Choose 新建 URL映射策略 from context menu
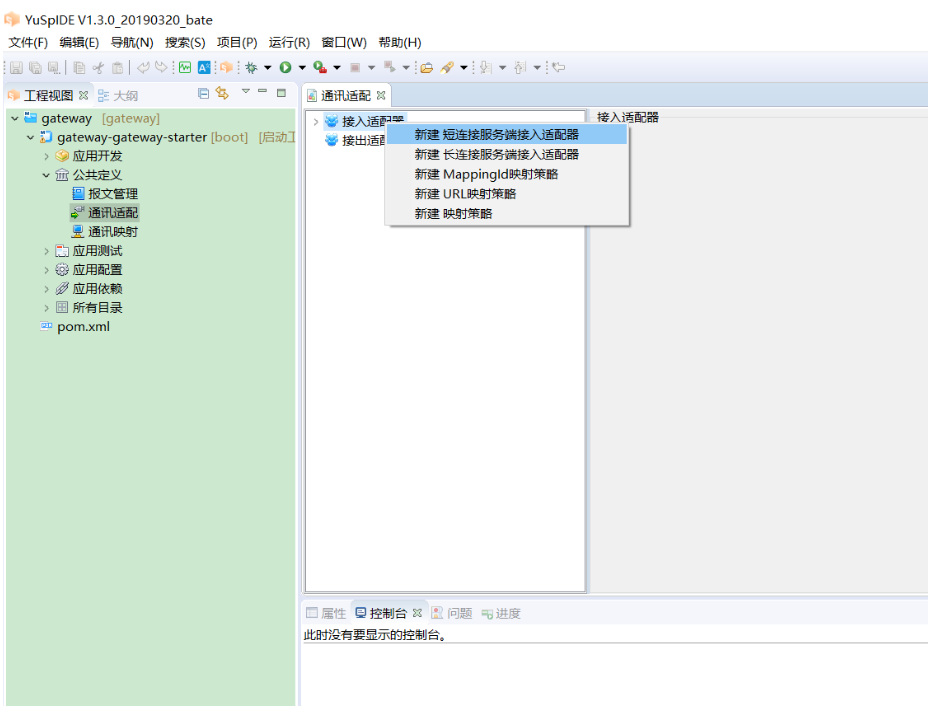The image size is (928, 706). coord(465,194)
